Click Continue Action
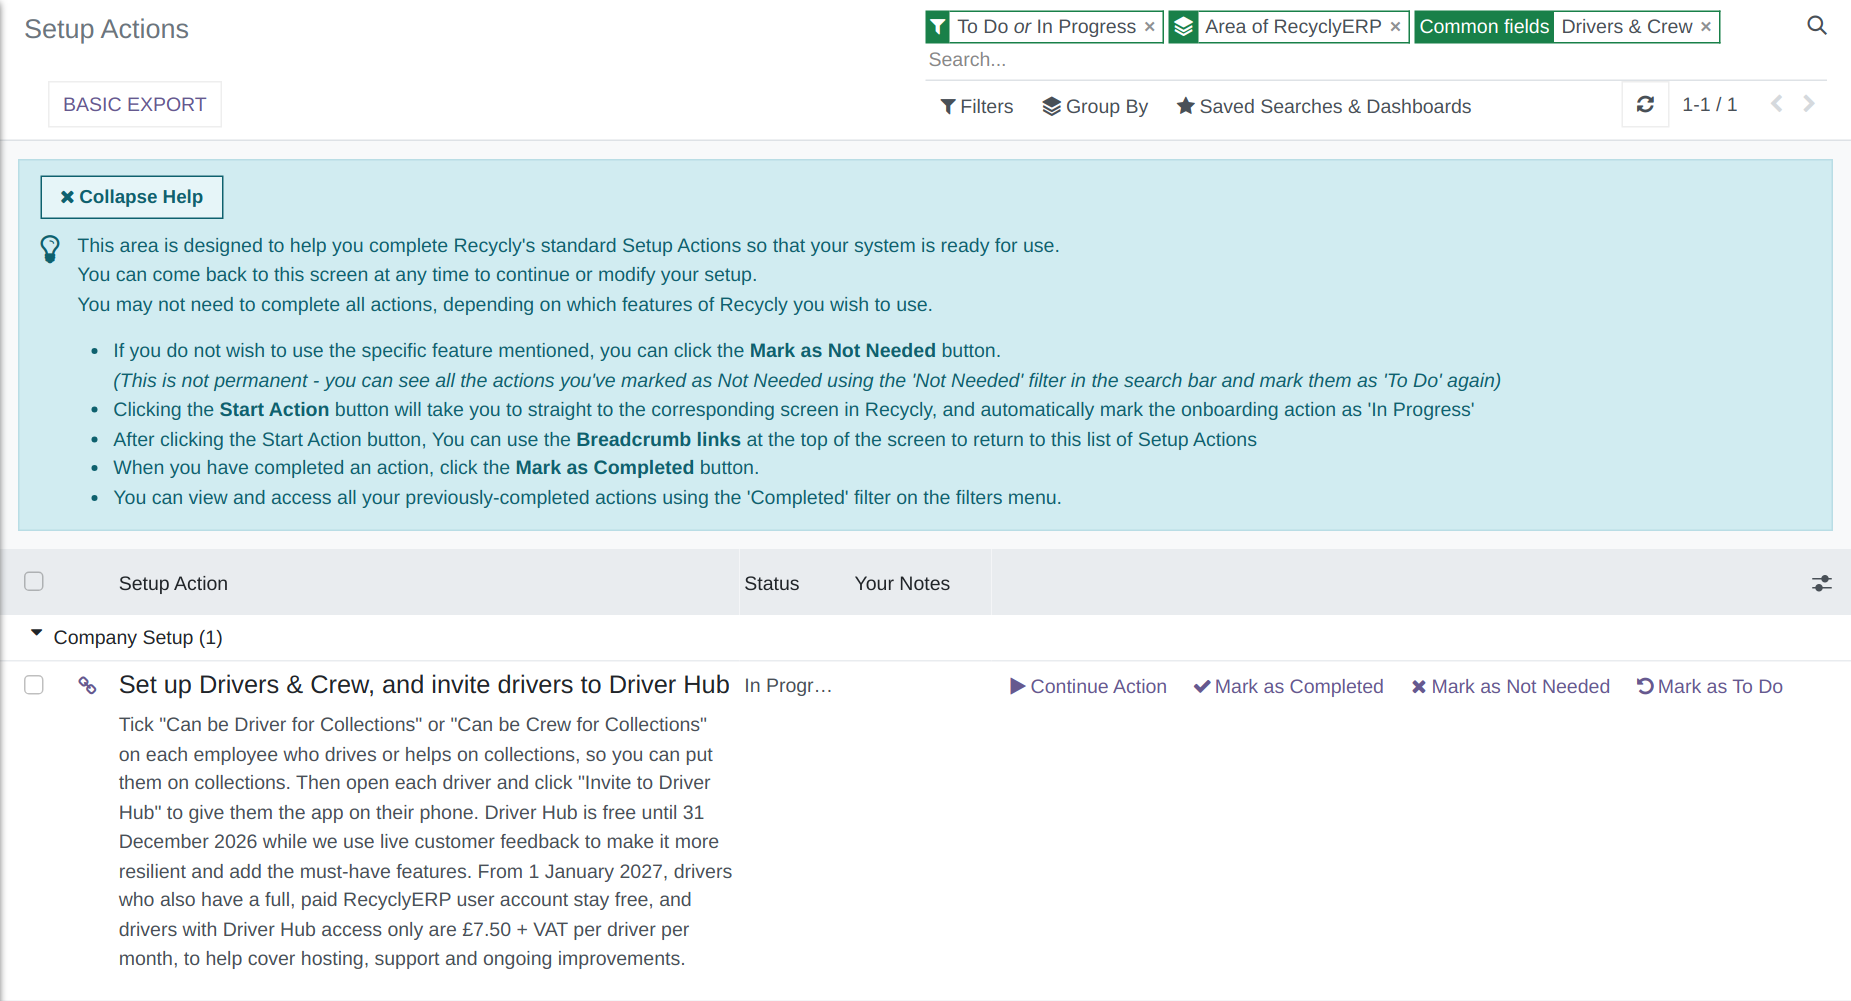The width and height of the screenshot is (1851, 1001). [1088, 686]
